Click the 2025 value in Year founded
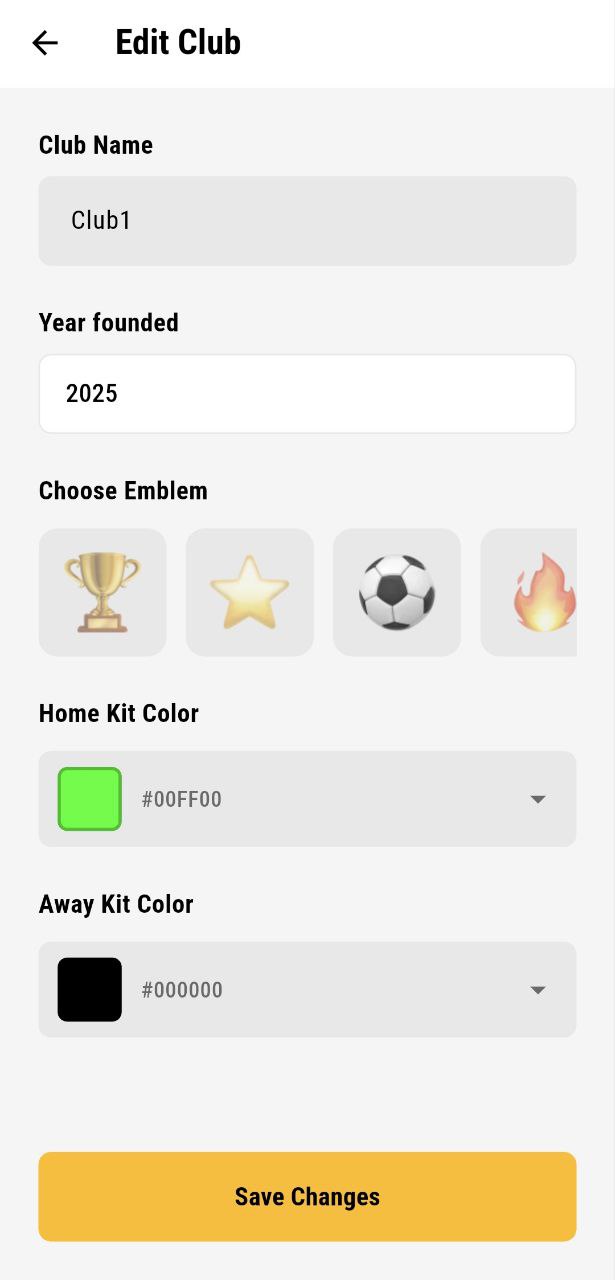Screen dimensions: 615x1280 [x=91, y=393]
